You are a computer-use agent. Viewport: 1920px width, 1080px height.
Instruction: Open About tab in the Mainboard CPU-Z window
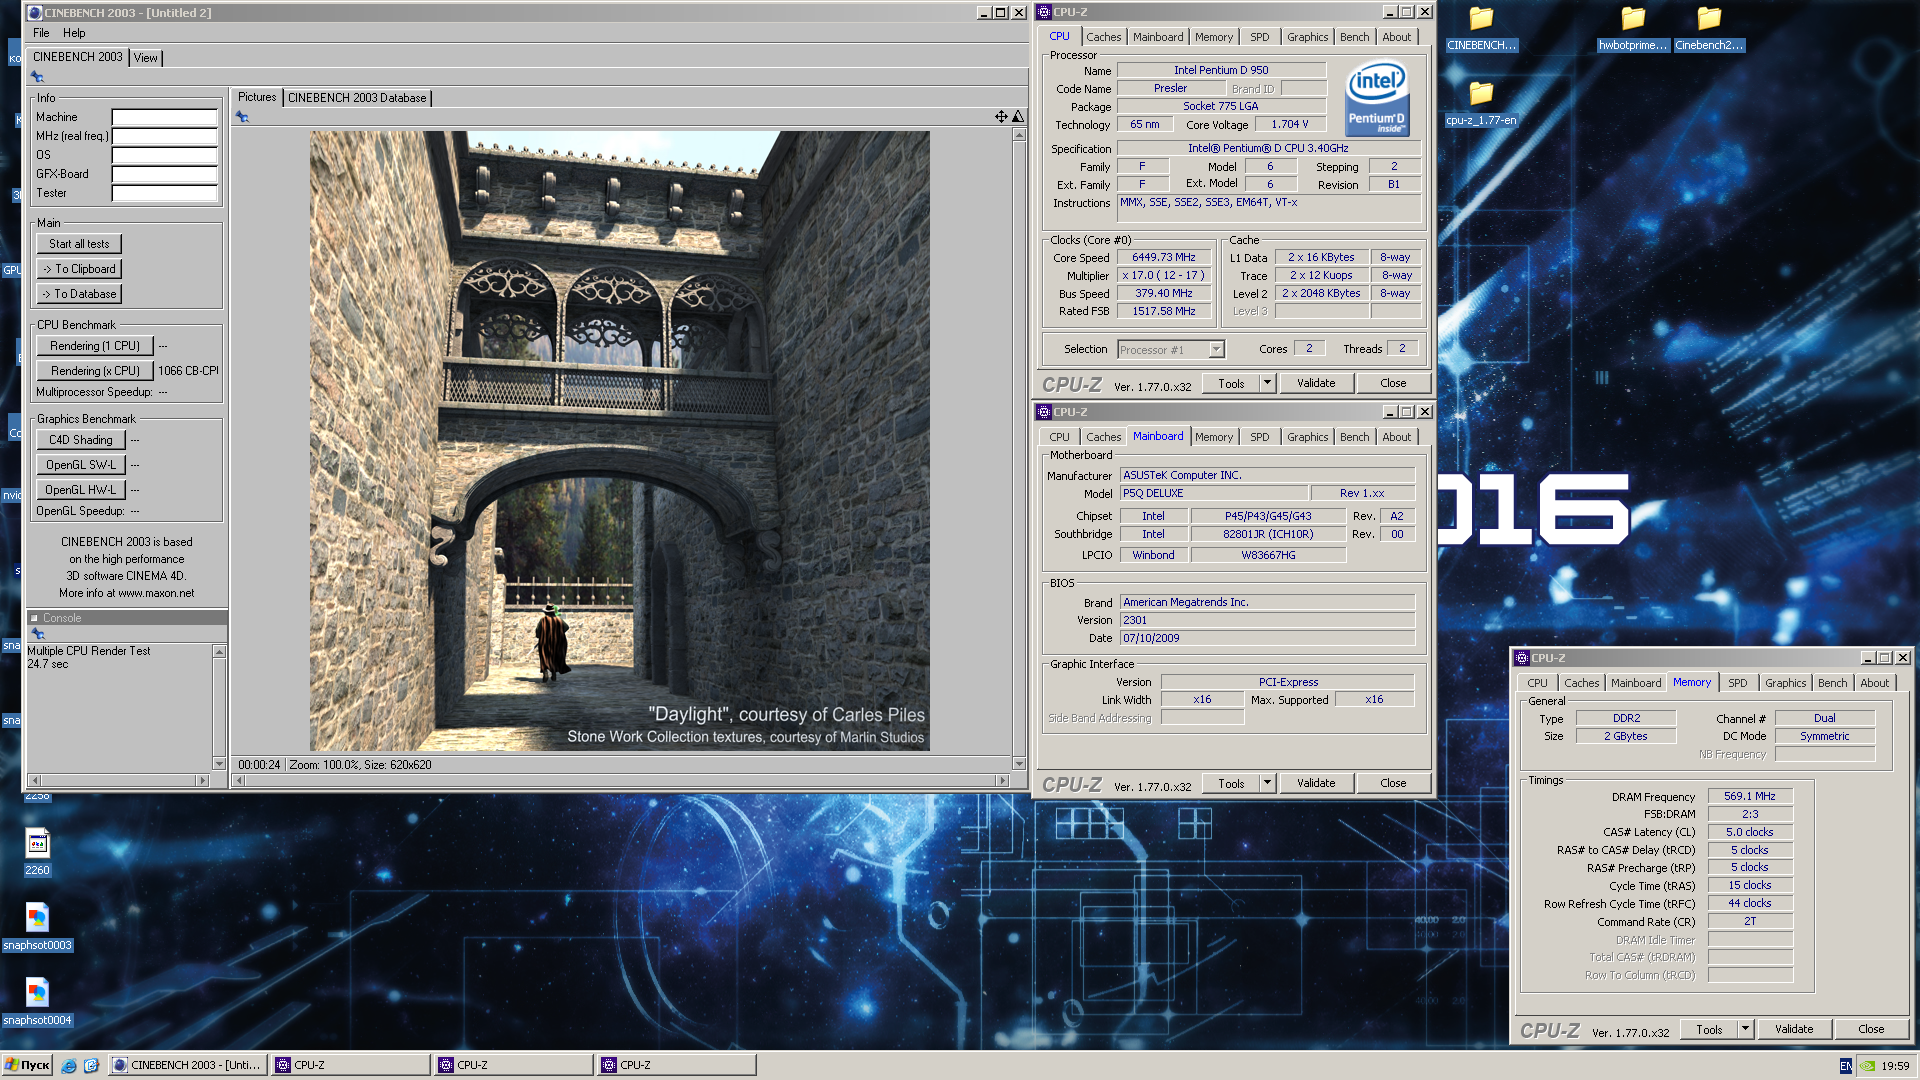[1397, 437]
